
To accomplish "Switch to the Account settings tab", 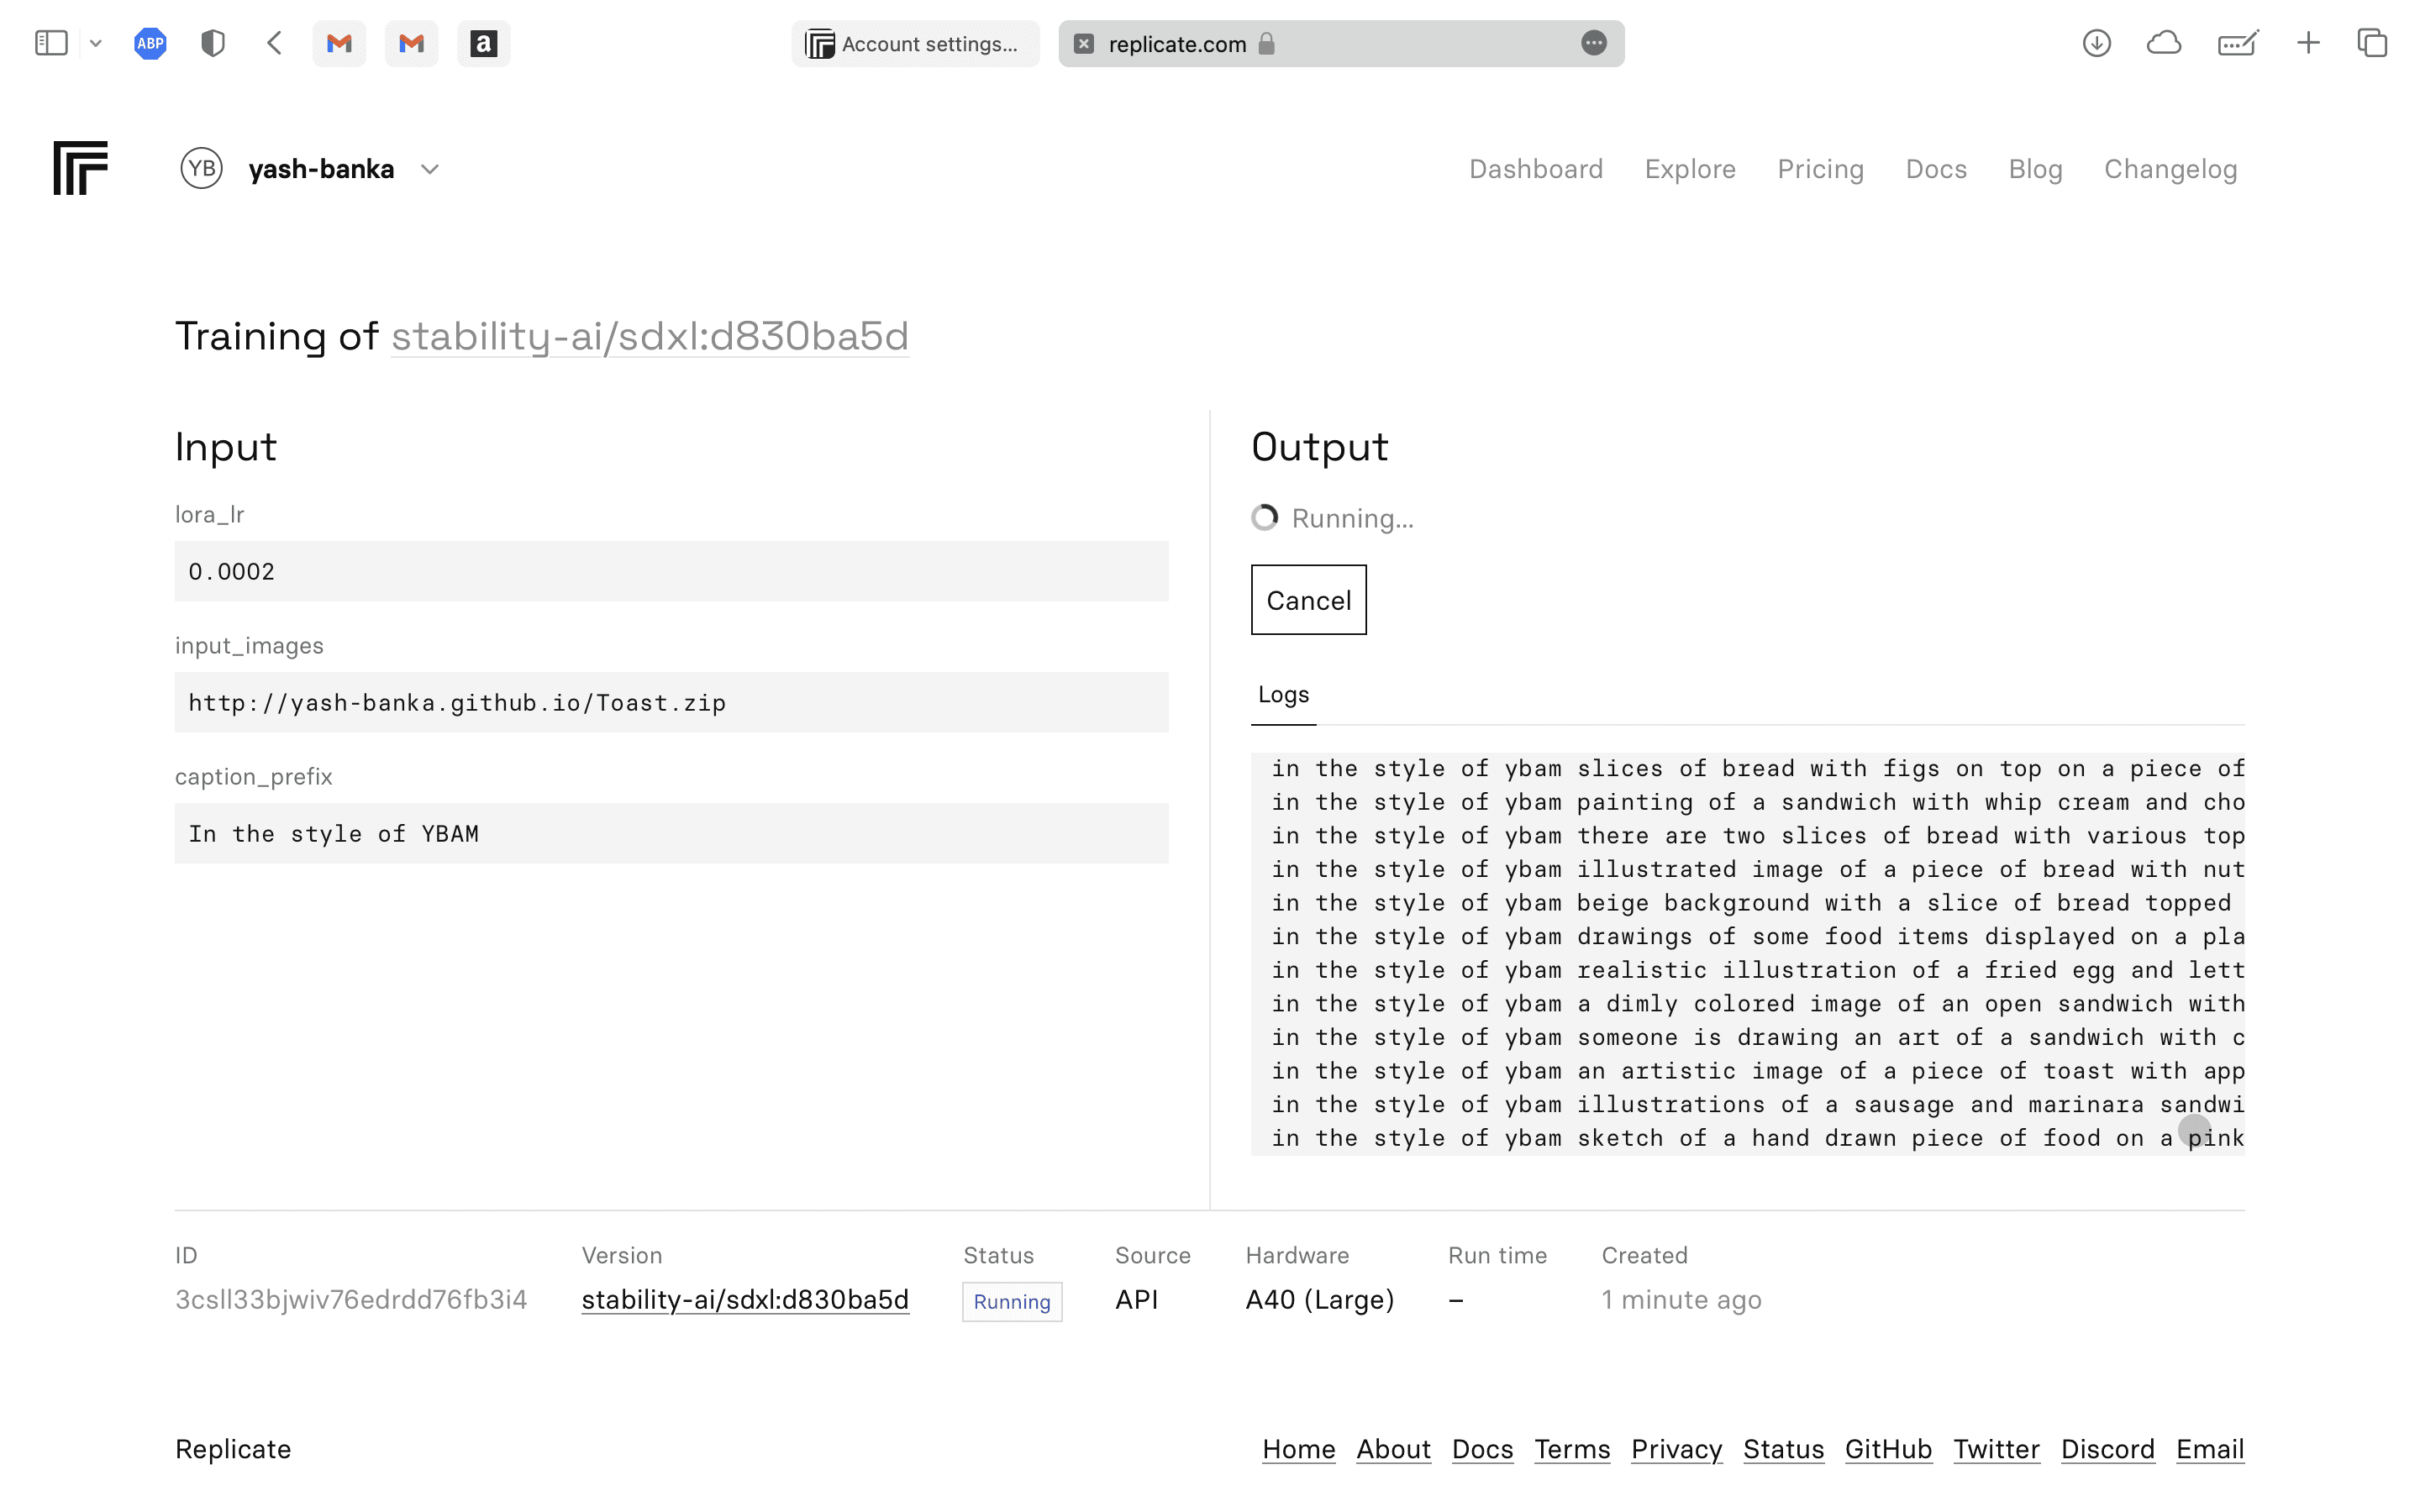I will coord(915,43).
